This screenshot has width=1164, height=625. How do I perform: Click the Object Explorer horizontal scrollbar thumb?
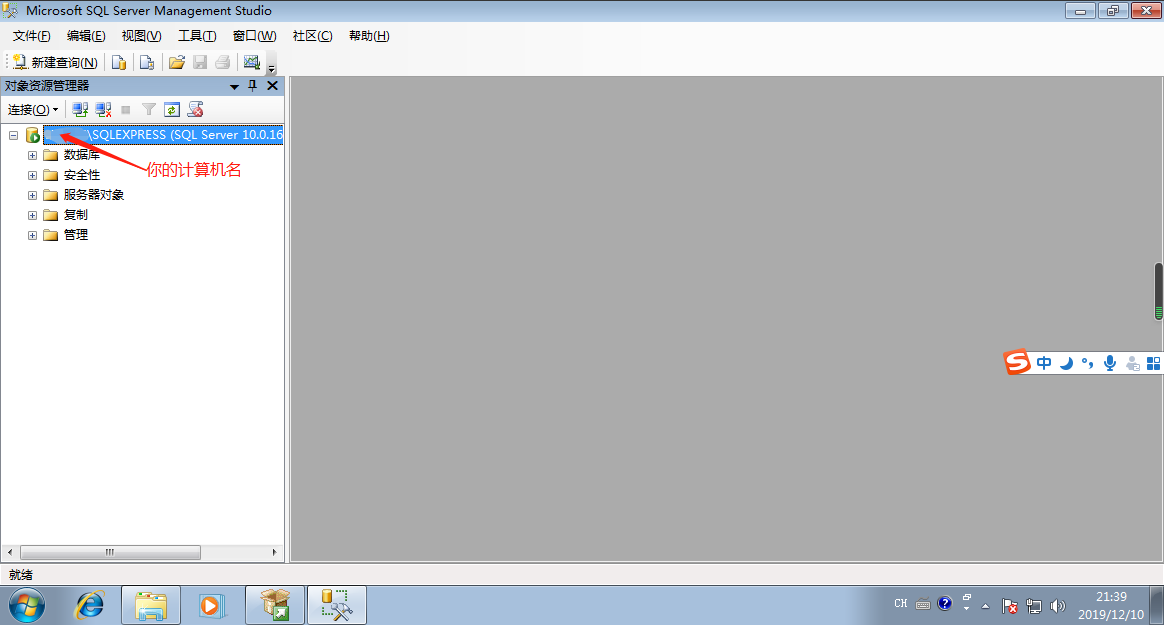[110, 552]
